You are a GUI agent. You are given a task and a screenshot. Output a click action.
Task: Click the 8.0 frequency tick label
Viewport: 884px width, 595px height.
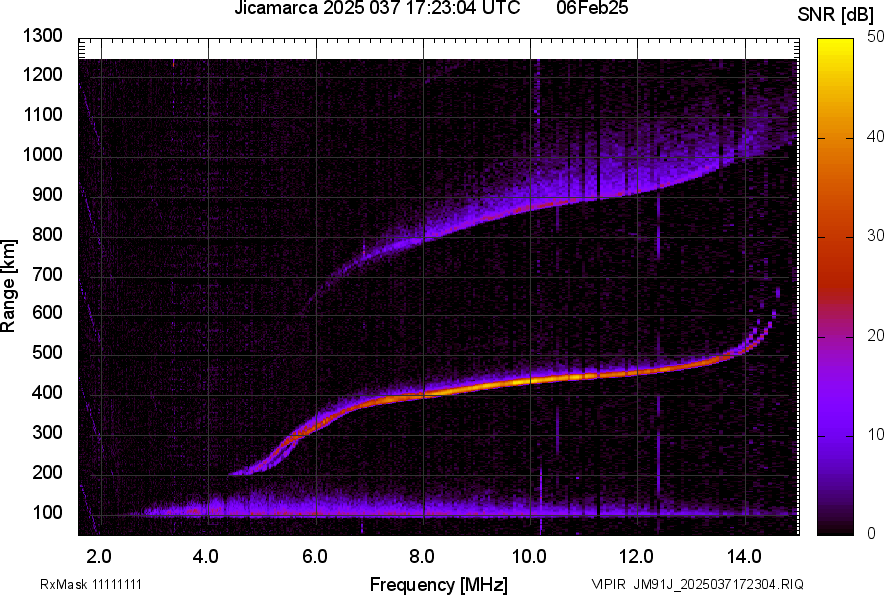tap(422, 557)
